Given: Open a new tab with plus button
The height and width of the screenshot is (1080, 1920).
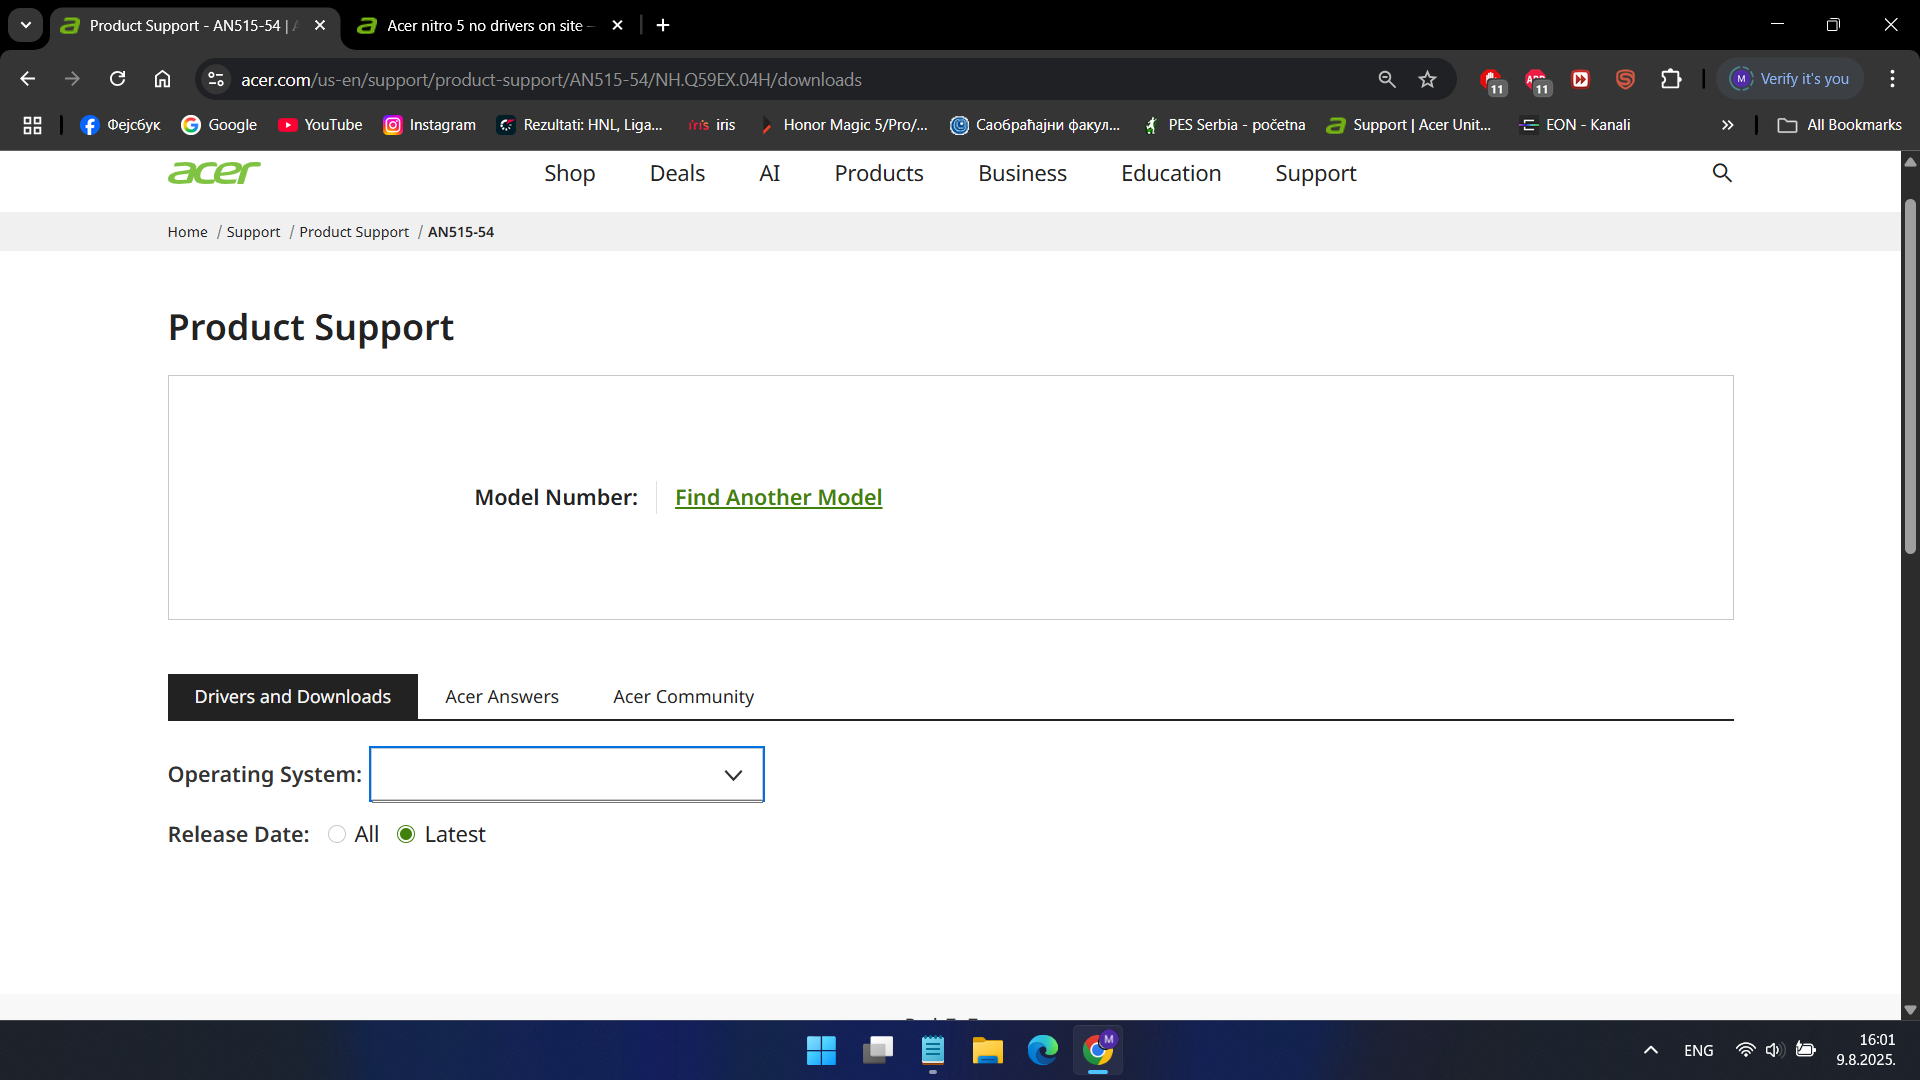Looking at the screenshot, I should coord(663,25).
